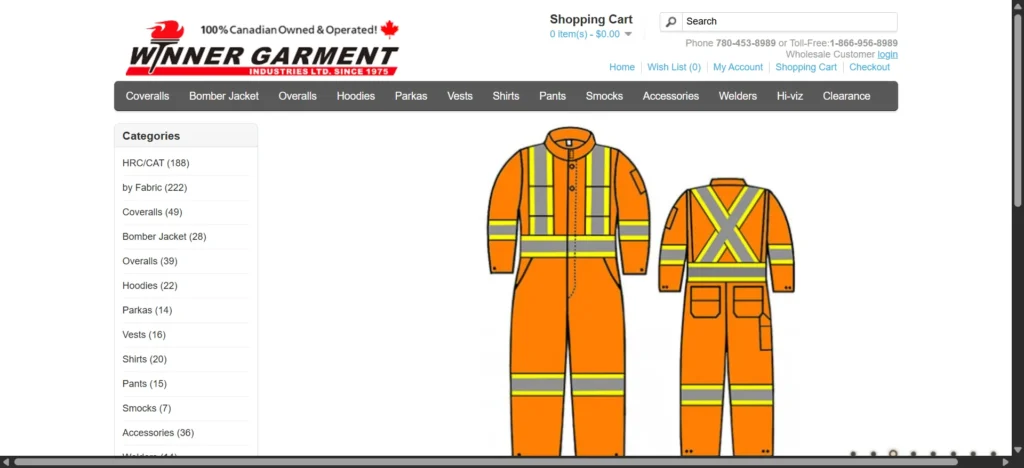Click the Winner Garment logo
Viewport: 1024px width, 468px height.
pos(262,48)
